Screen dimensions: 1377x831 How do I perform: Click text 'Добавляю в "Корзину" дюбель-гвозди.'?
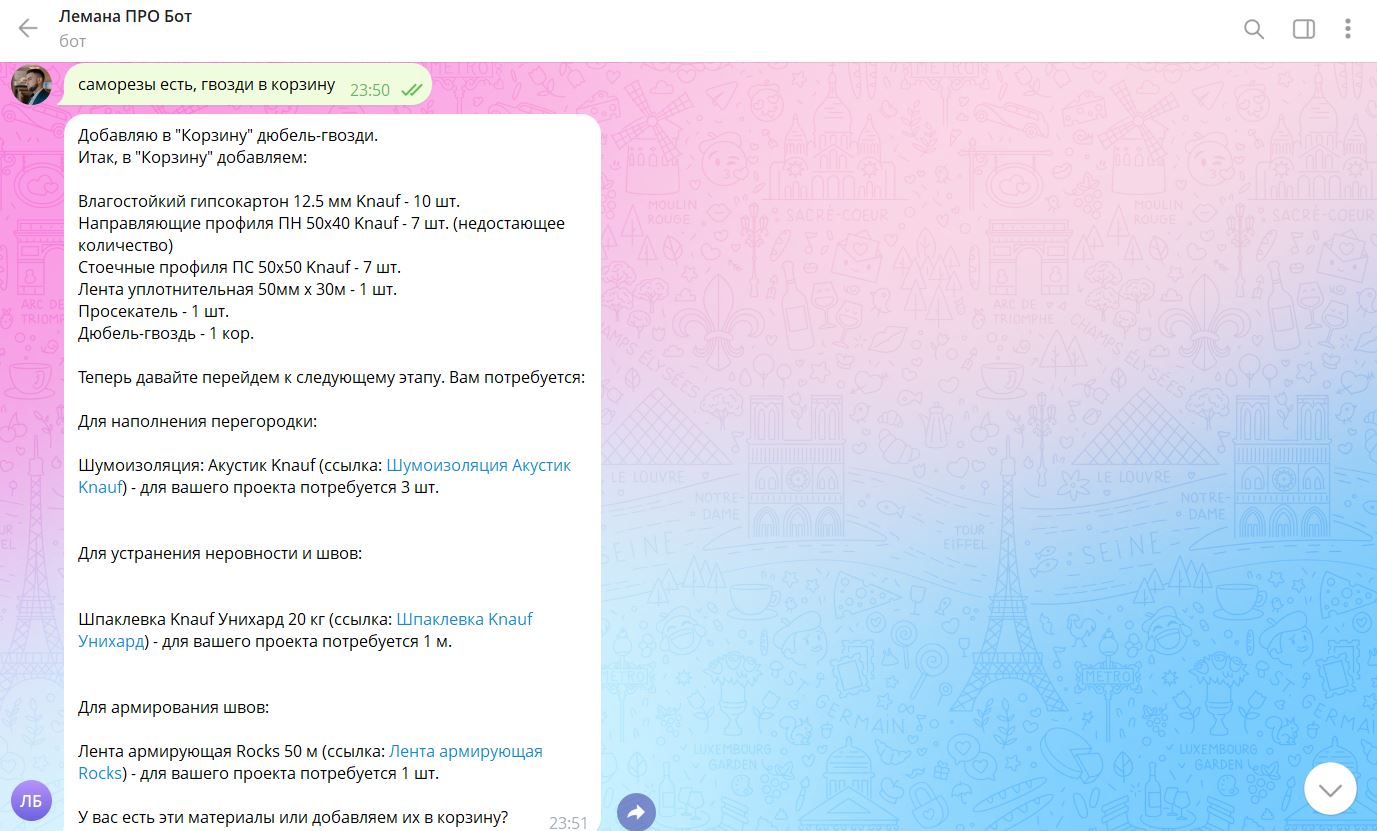point(229,135)
